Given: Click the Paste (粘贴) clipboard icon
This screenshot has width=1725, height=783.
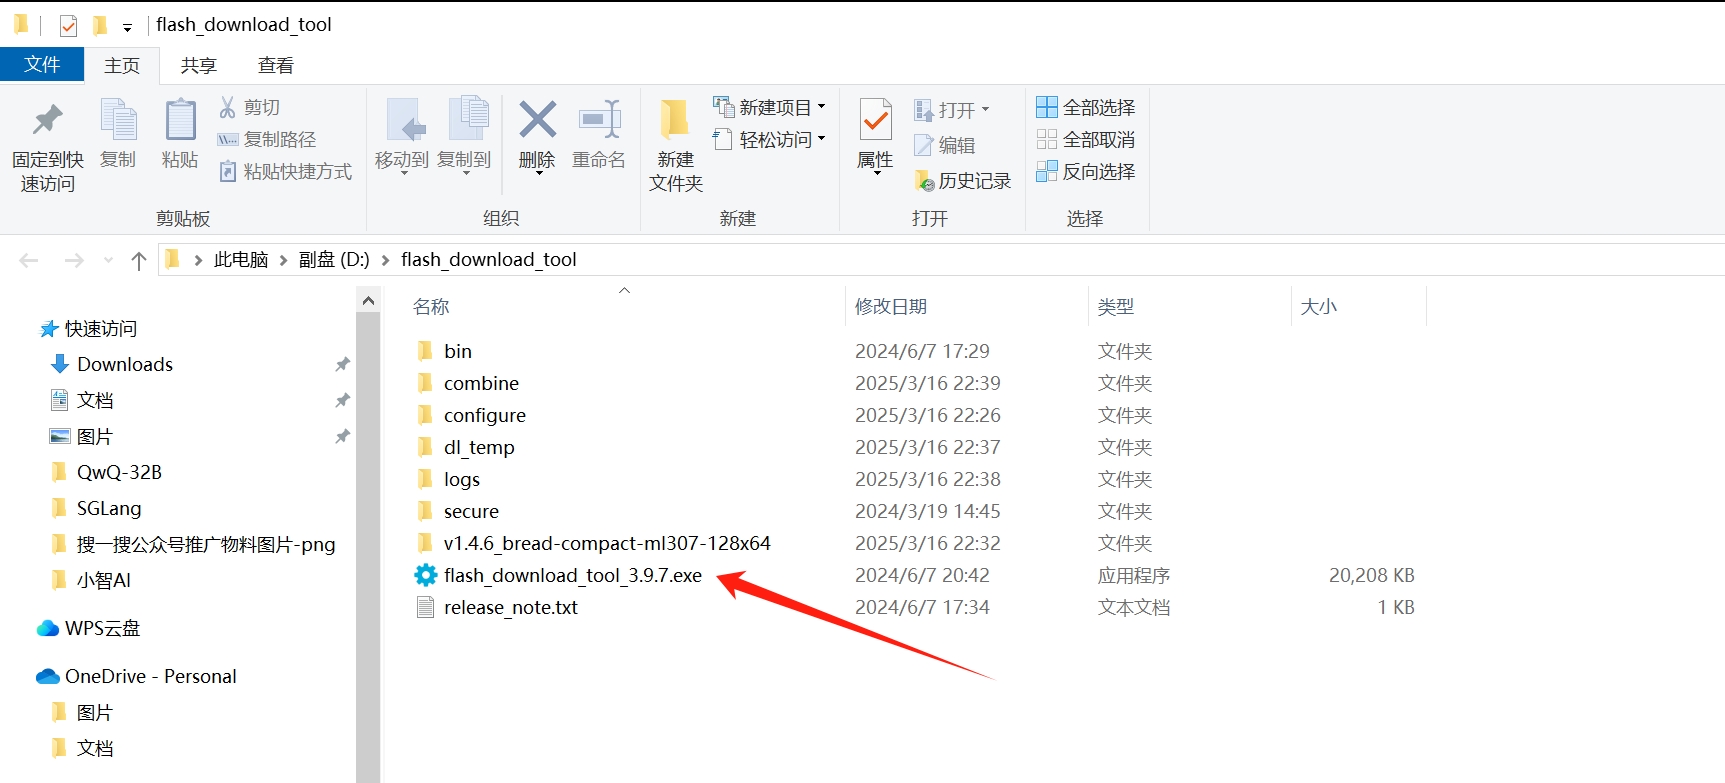Looking at the screenshot, I should pos(180,120).
